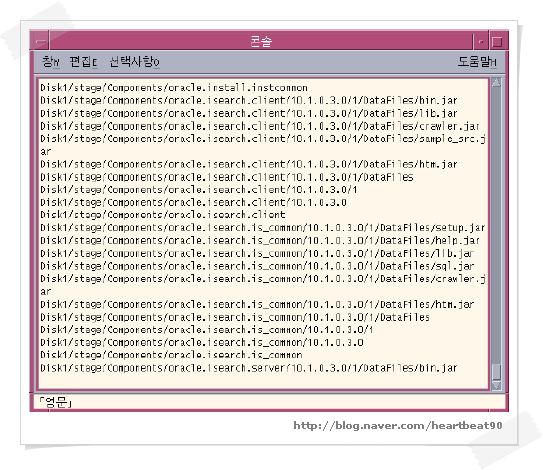Screen dimensions: 543x470
Task: Click the isearch.server bin.jar last output line
Action: [x=249, y=368]
